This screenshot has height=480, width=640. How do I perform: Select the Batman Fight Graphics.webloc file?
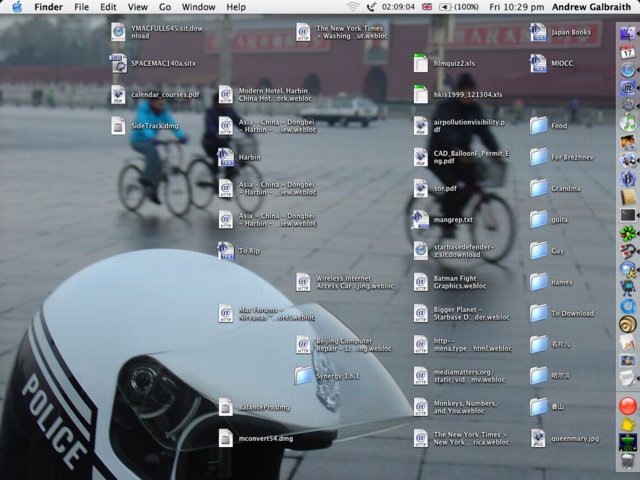point(420,282)
